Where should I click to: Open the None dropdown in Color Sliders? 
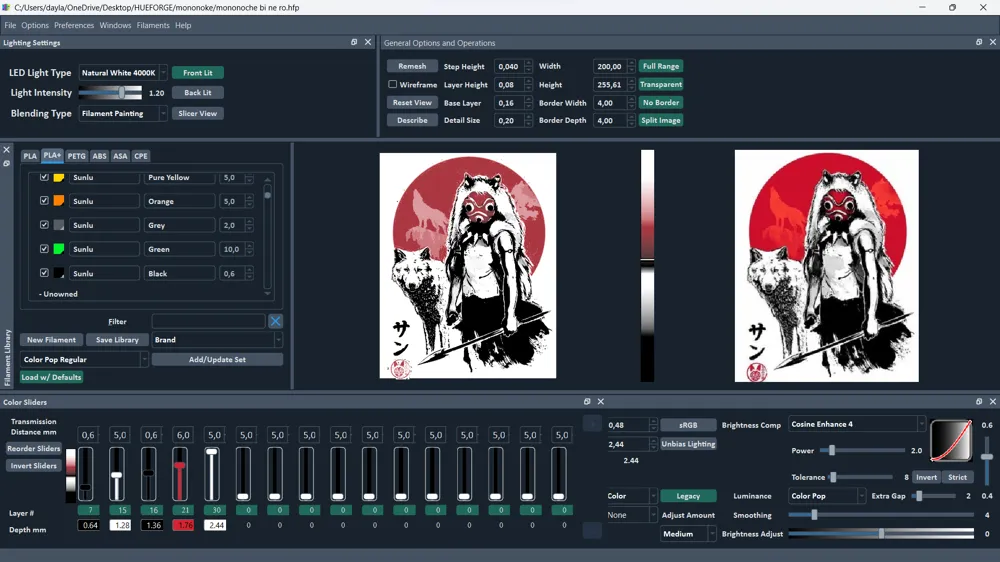631,515
